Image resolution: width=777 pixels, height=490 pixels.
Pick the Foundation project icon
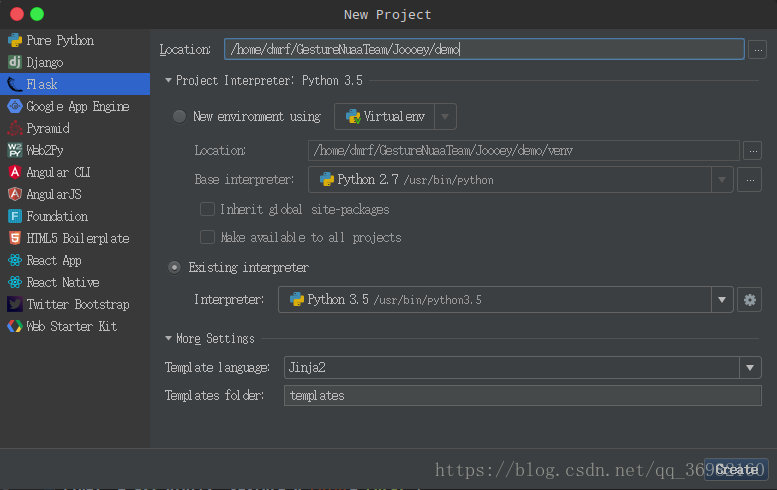[15, 216]
